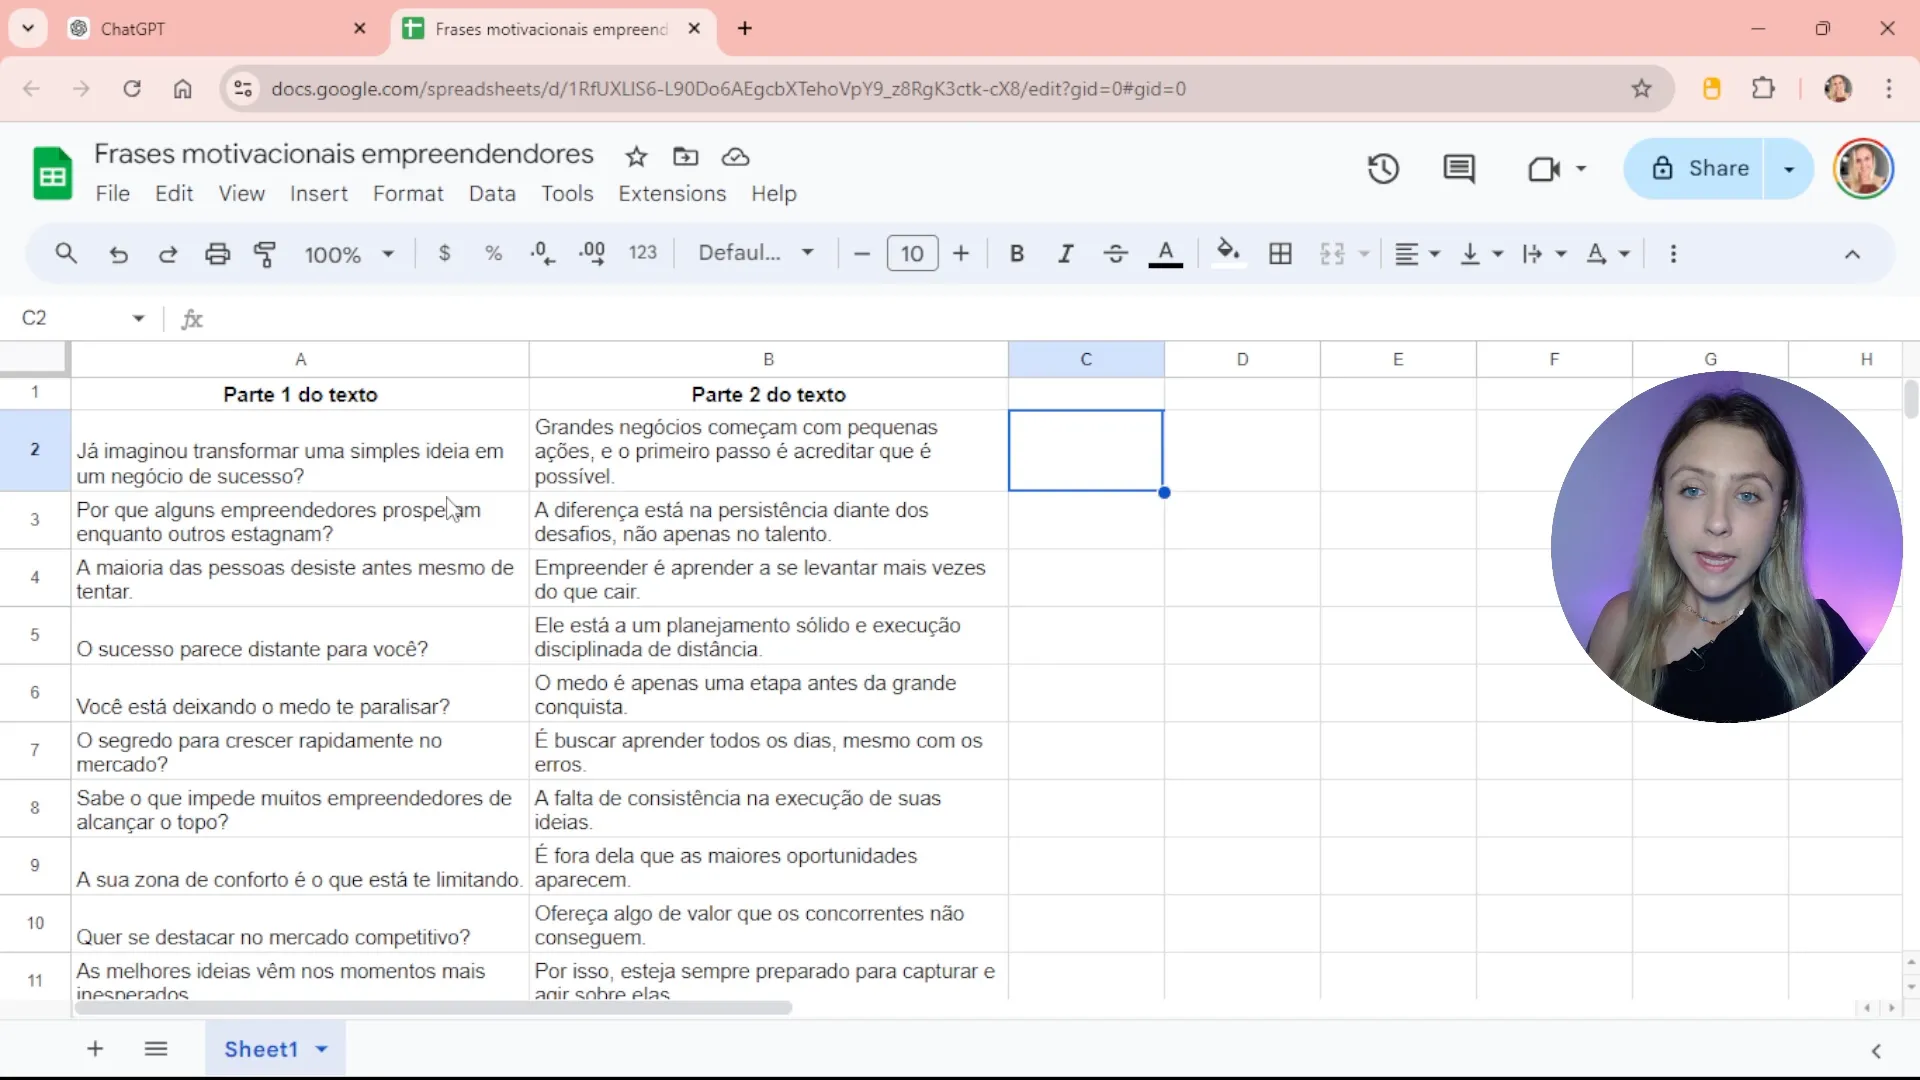Open the fill color paint bucket
This screenshot has height=1080, width=1920.
point(1228,252)
